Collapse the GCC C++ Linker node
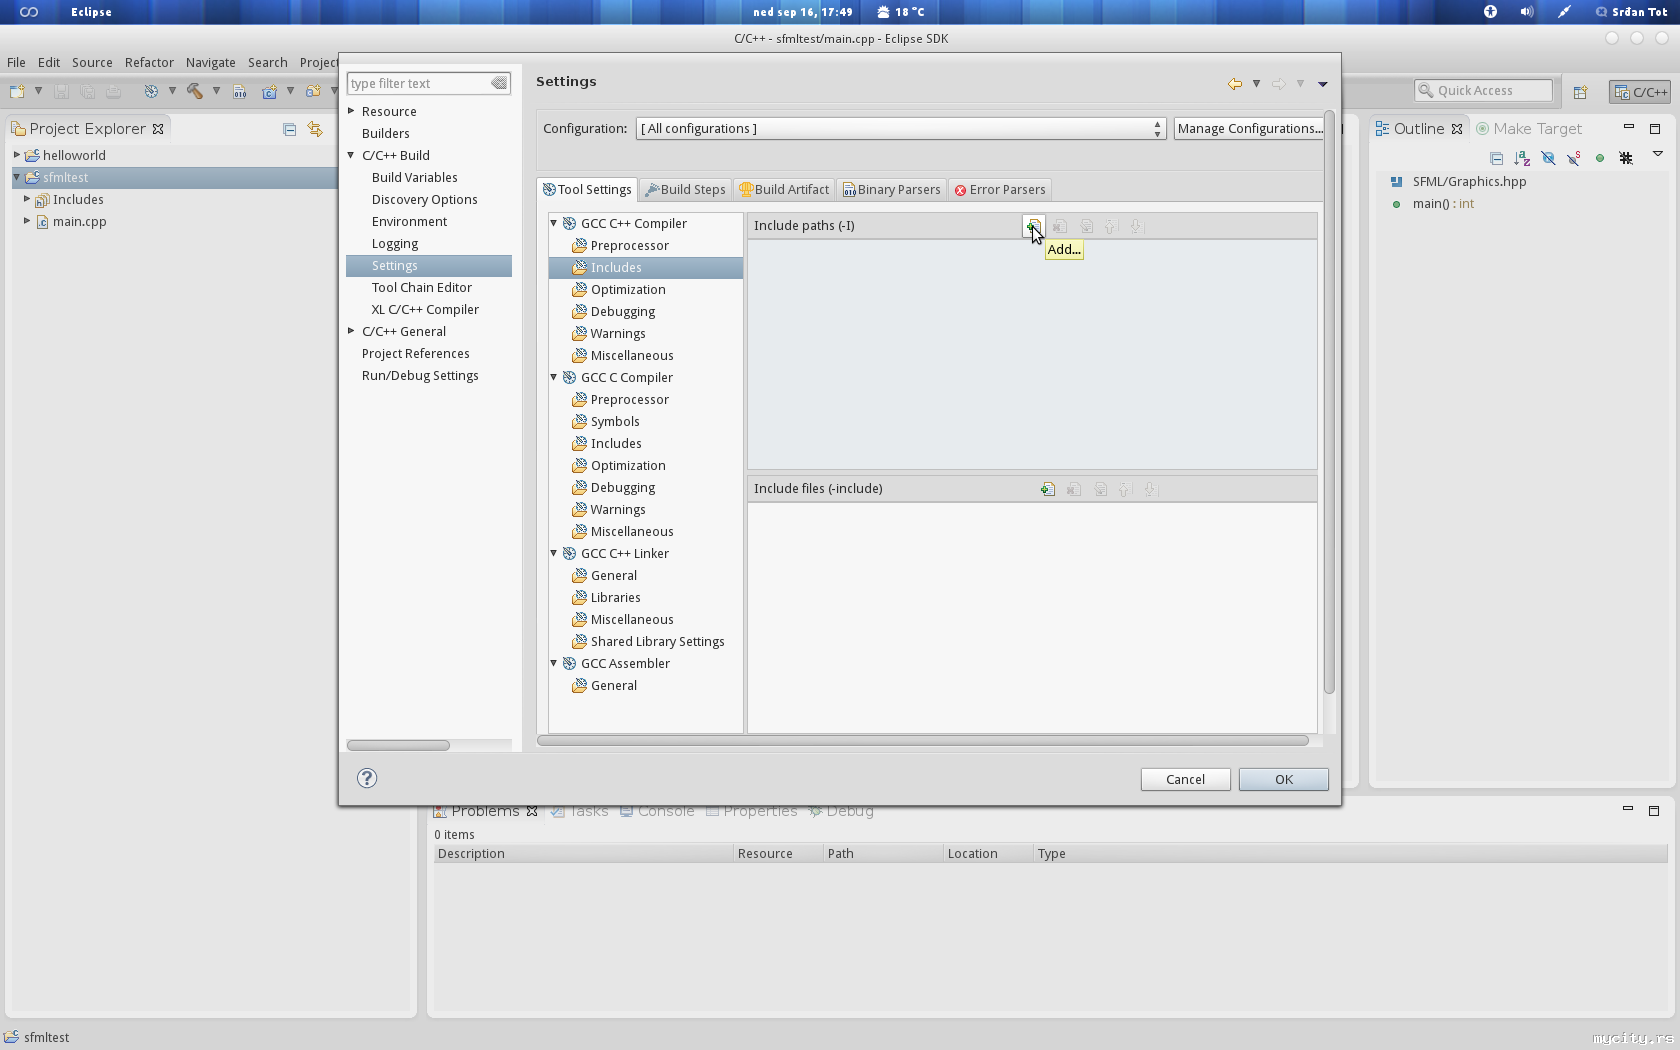The width and height of the screenshot is (1680, 1050). click(554, 553)
